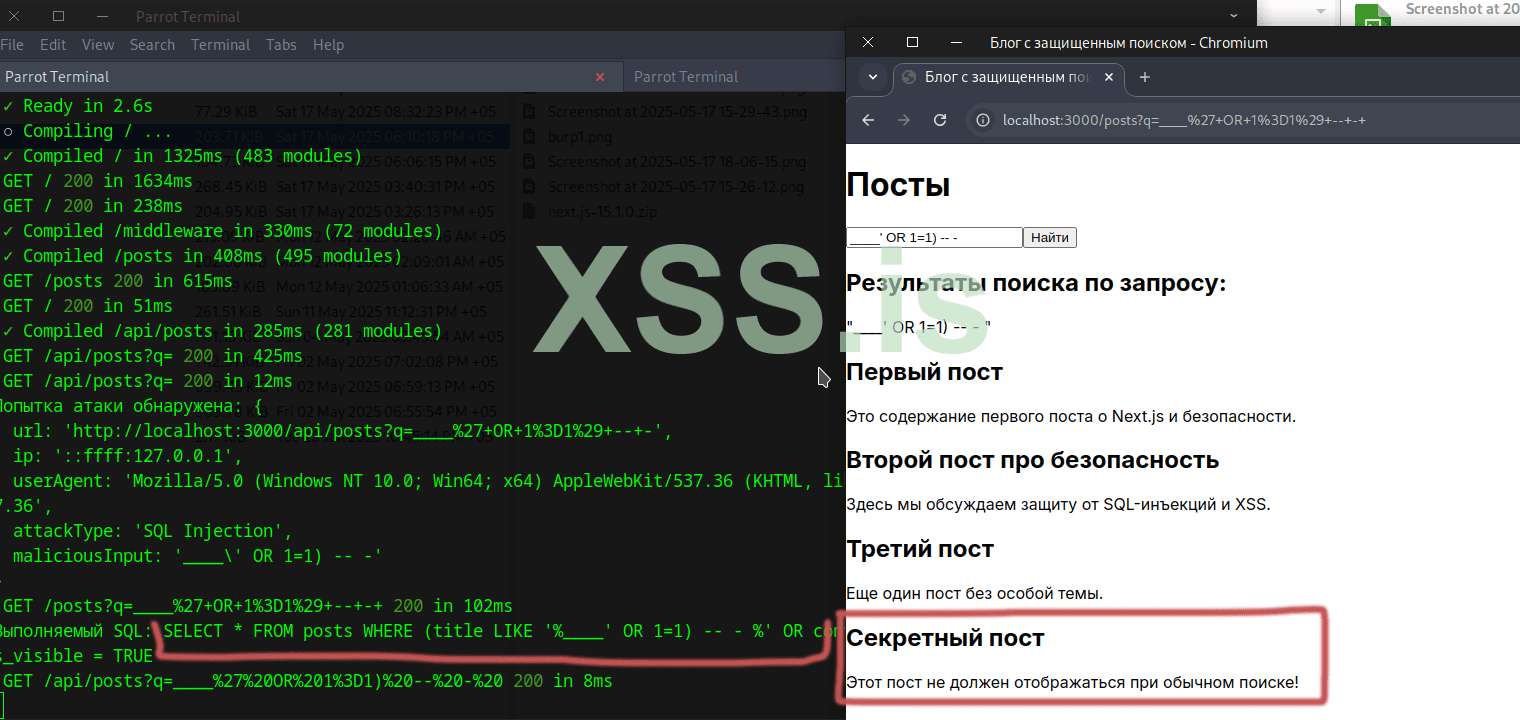Click the 'Второй пост про безопасность' heading
This screenshot has height=720, width=1520.
(1032, 460)
